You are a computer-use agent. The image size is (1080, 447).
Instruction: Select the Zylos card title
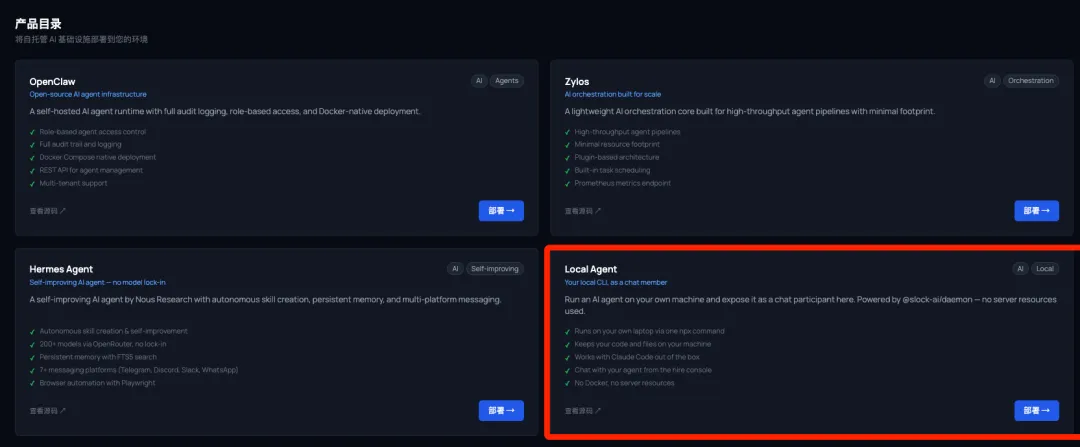pos(577,81)
